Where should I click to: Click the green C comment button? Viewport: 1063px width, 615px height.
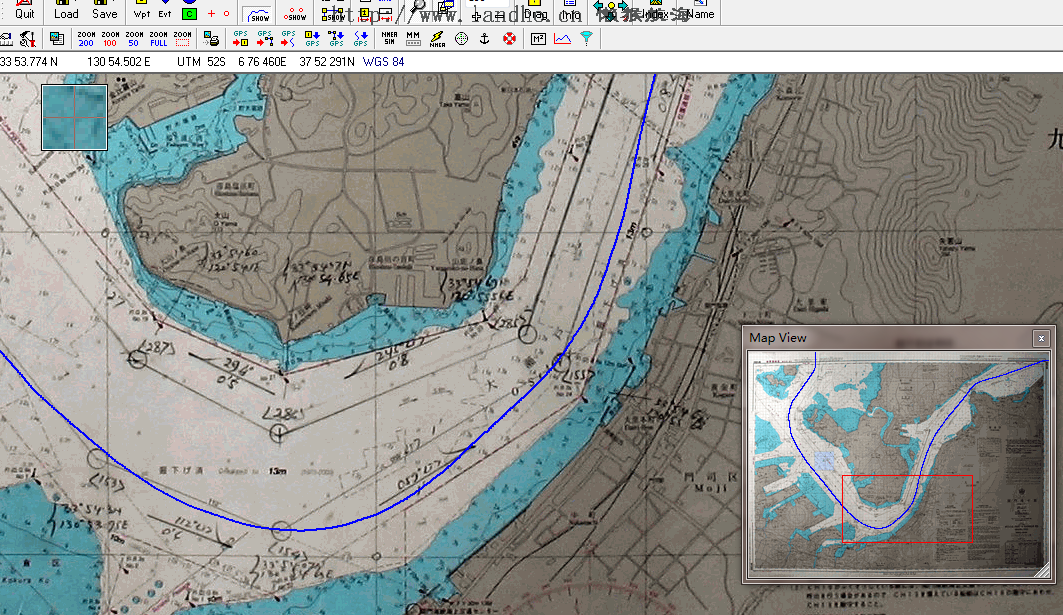point(189,13)
